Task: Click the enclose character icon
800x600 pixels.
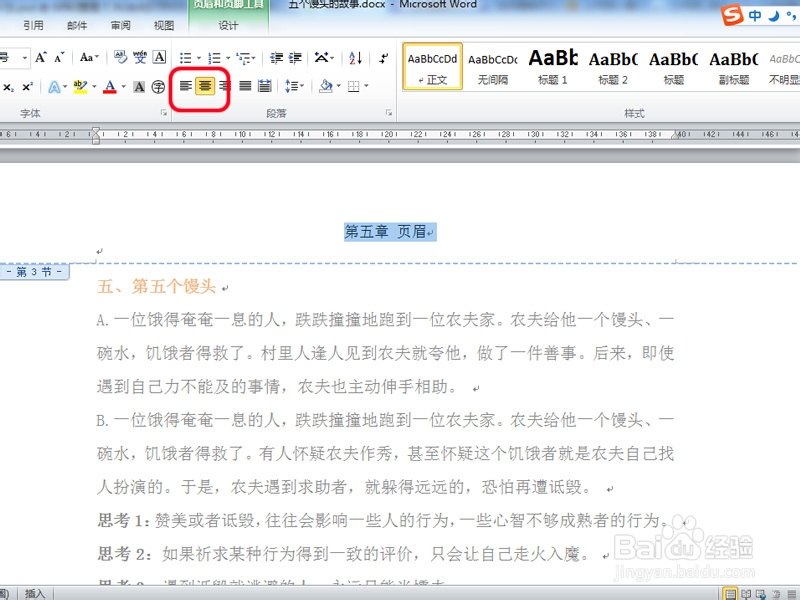Action: [x=158, y=86]
